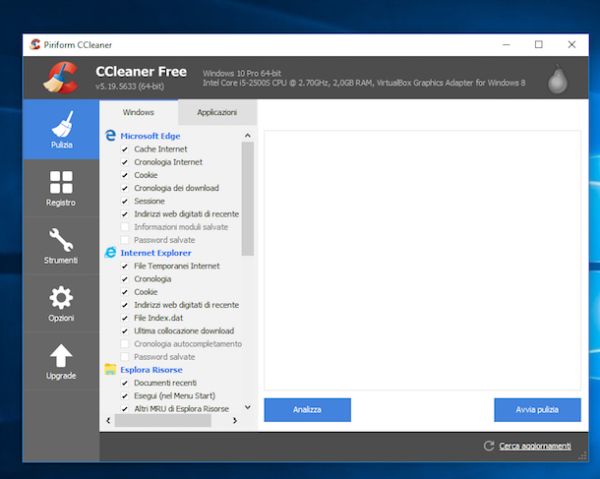Click the Avvia pulizia button

[537, 410]
